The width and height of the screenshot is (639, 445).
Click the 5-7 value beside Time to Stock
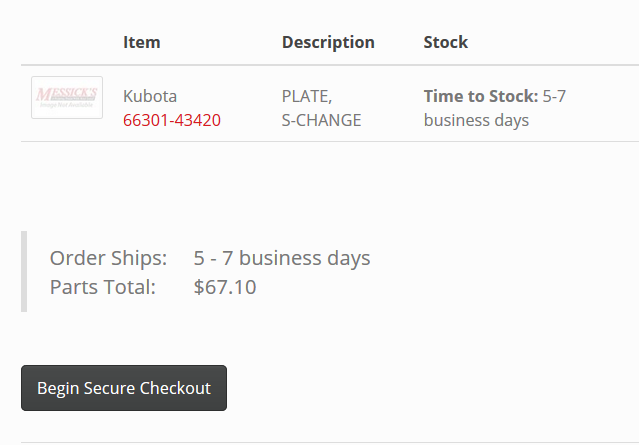(555, 96)
